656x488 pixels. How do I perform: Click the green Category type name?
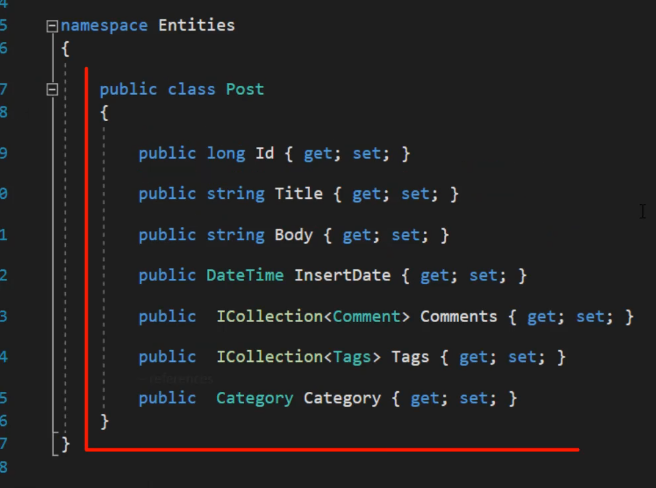pos(255,398)
